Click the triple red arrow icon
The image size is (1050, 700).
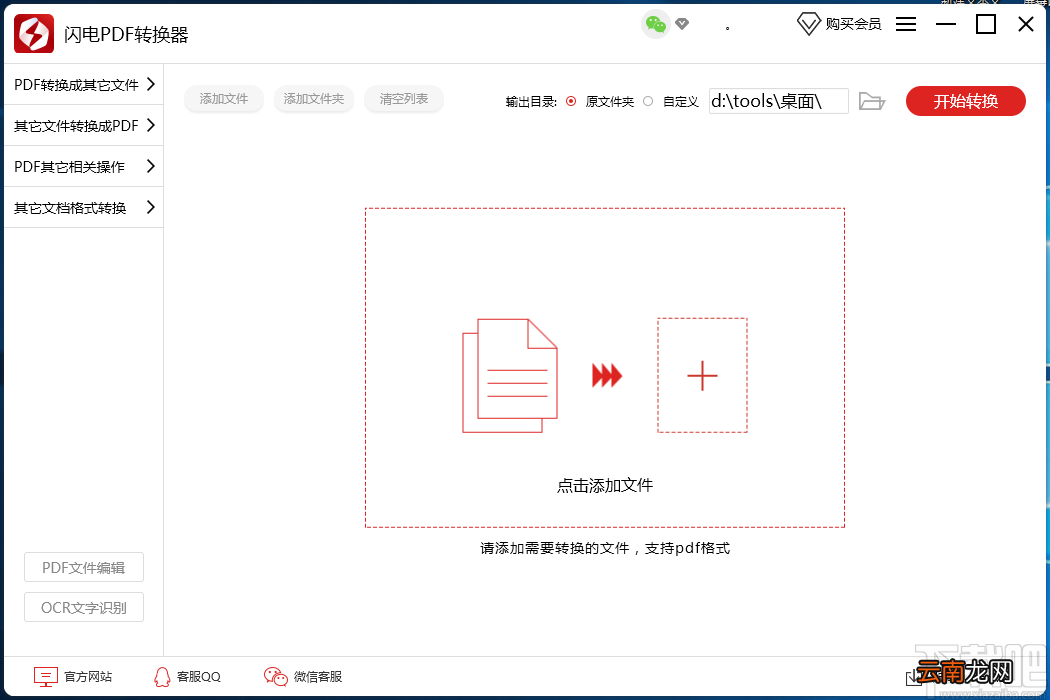point(607,375)
